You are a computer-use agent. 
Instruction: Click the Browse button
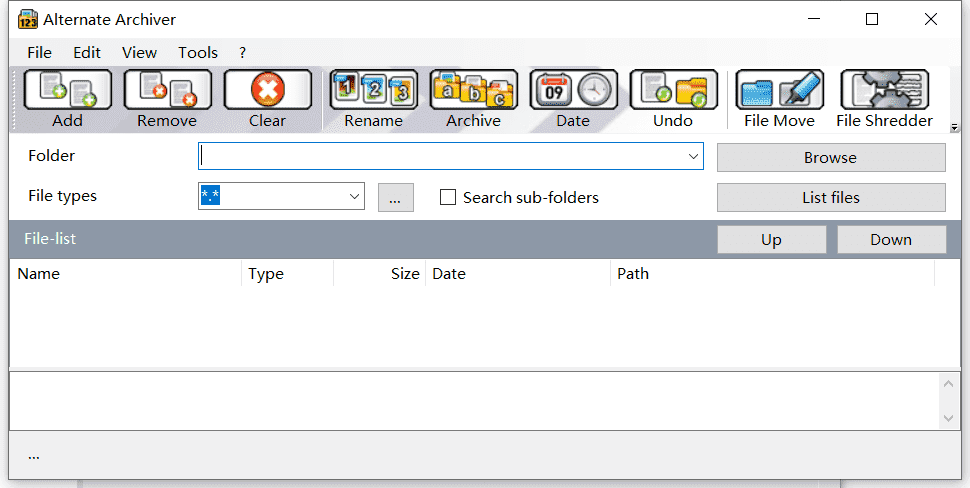pos(831,158)
